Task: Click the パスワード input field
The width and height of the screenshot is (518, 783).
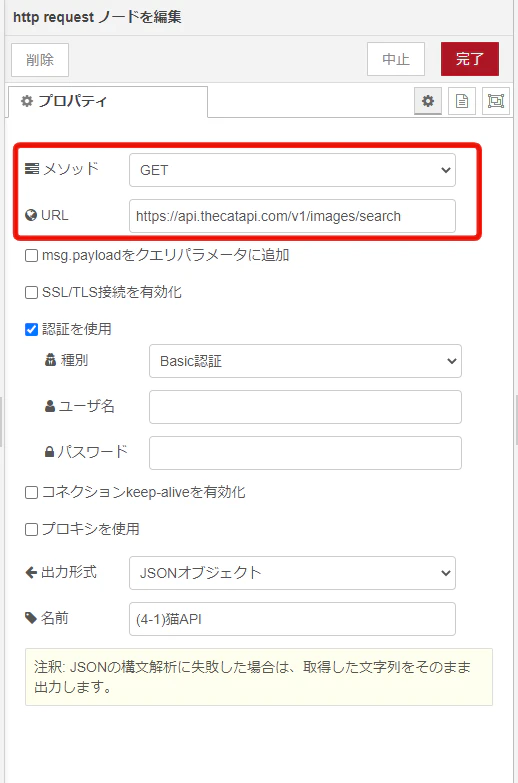Action: (x=305, y=453)
